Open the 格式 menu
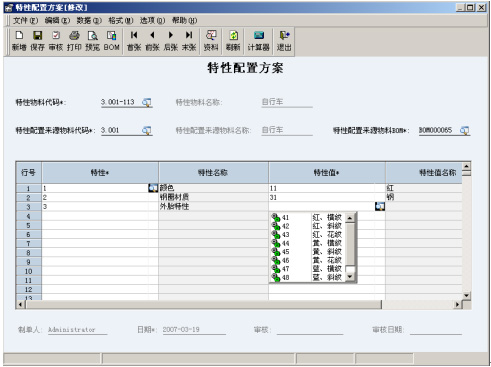 121,21
